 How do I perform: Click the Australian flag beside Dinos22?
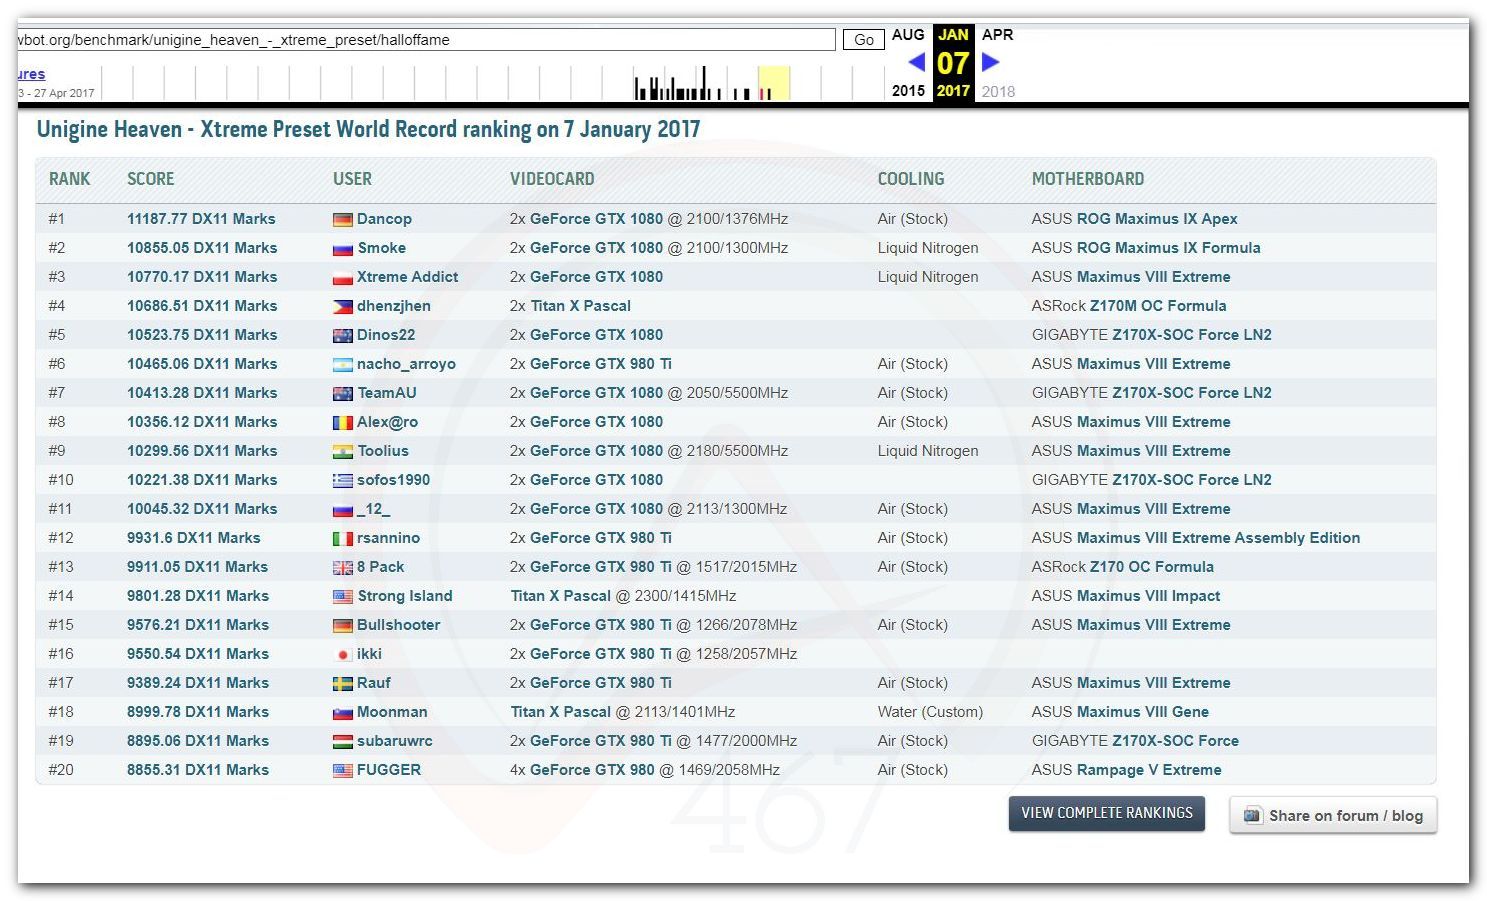342,336
